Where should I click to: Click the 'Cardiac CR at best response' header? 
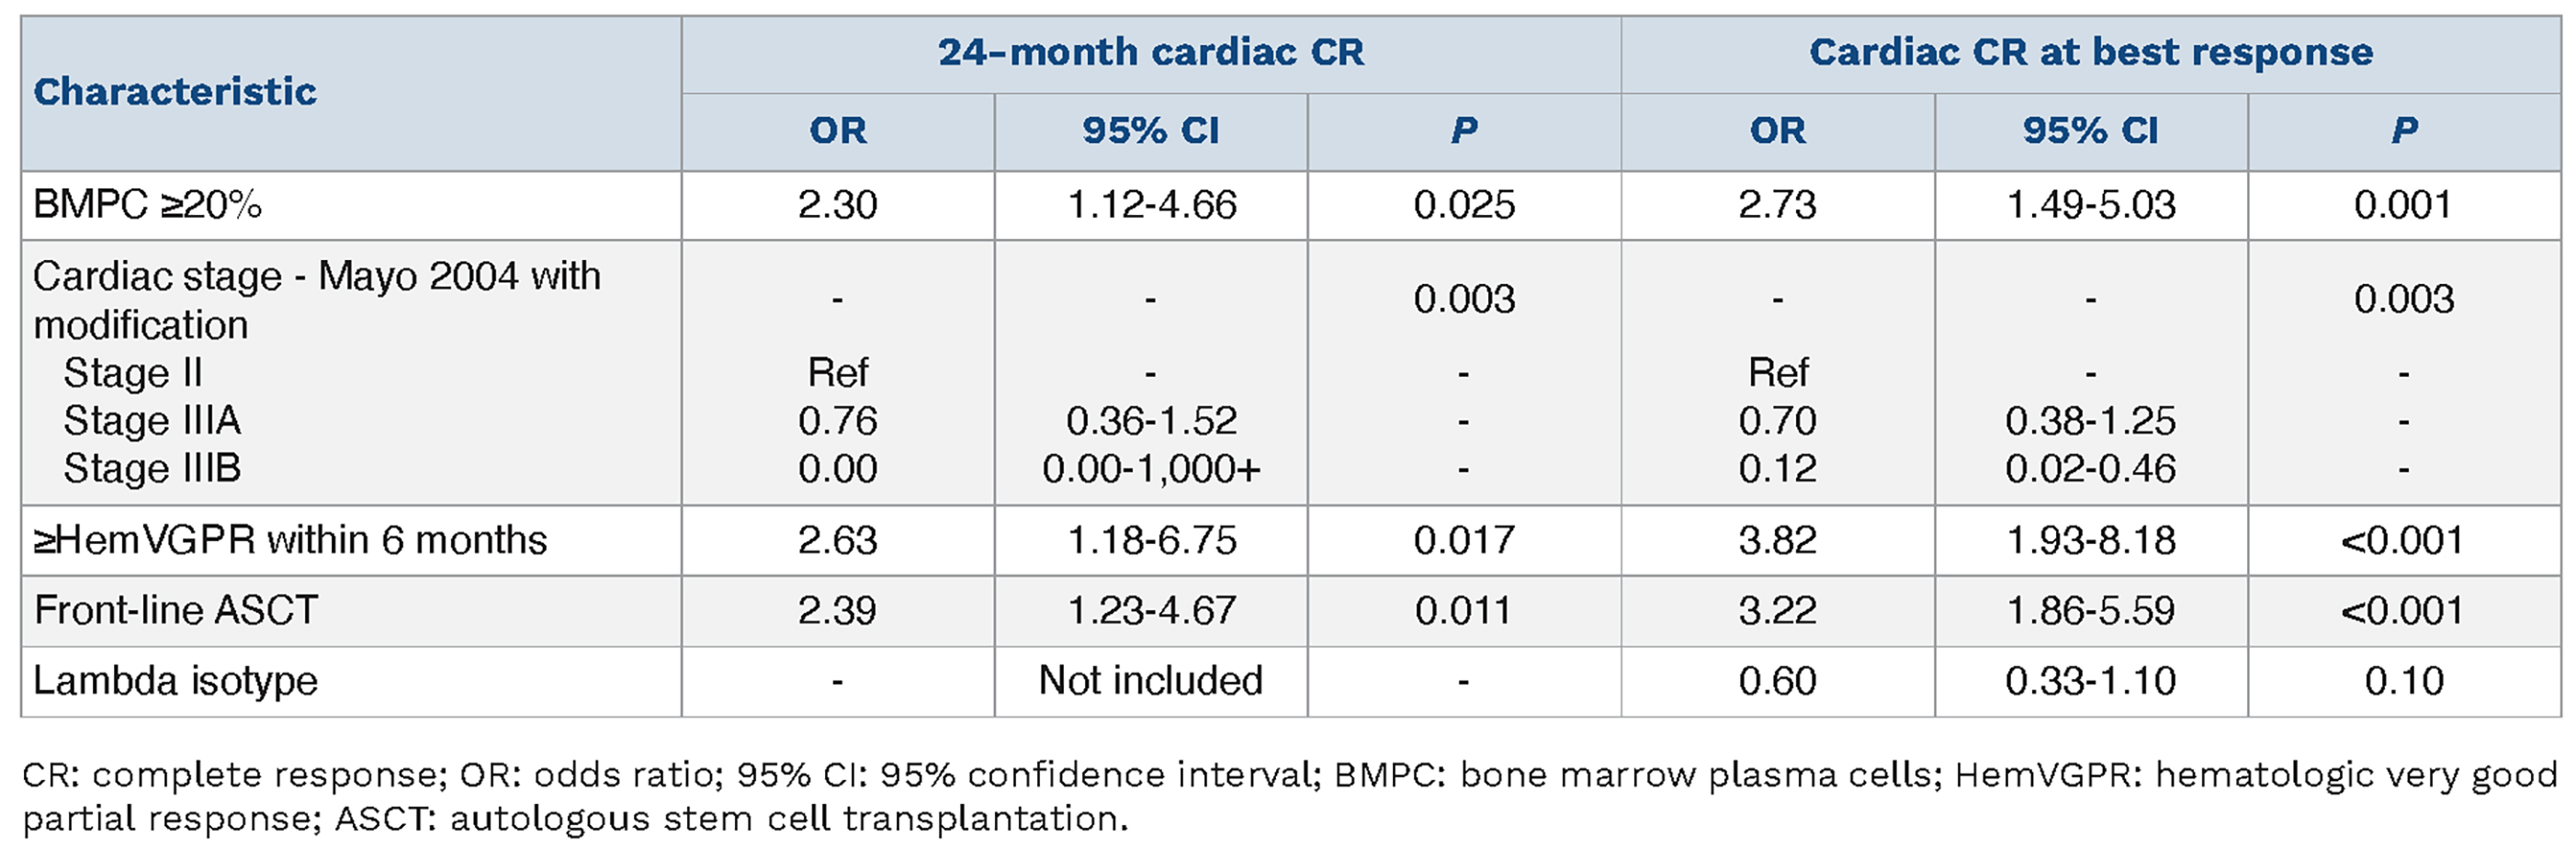click(x=2090, y=52)
